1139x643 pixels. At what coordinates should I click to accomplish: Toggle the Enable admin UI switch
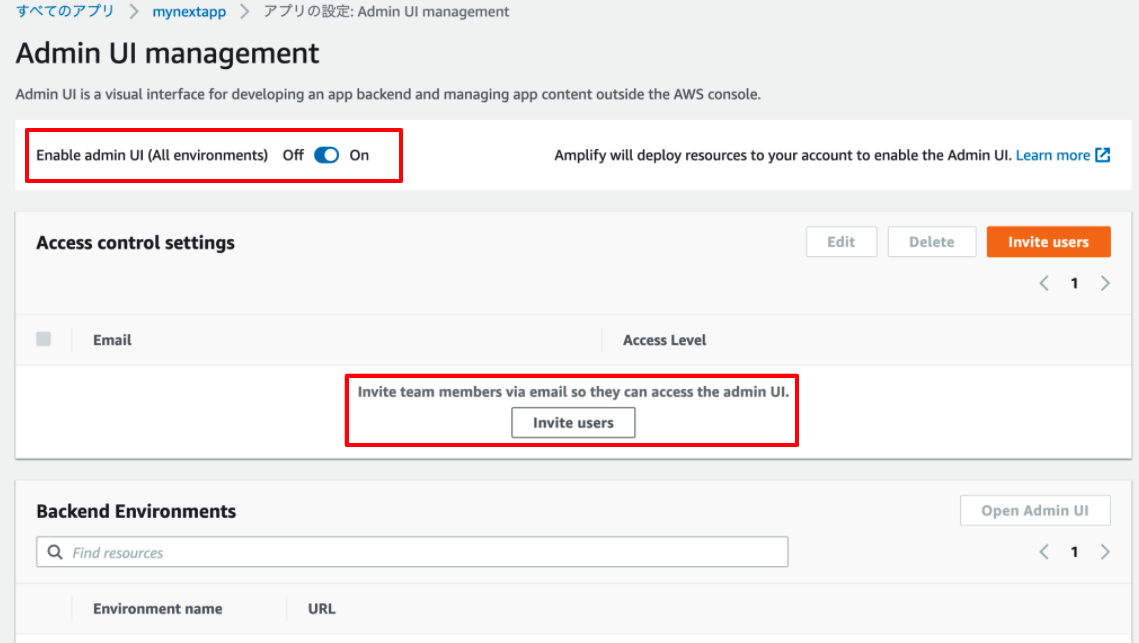coord(326,155)
